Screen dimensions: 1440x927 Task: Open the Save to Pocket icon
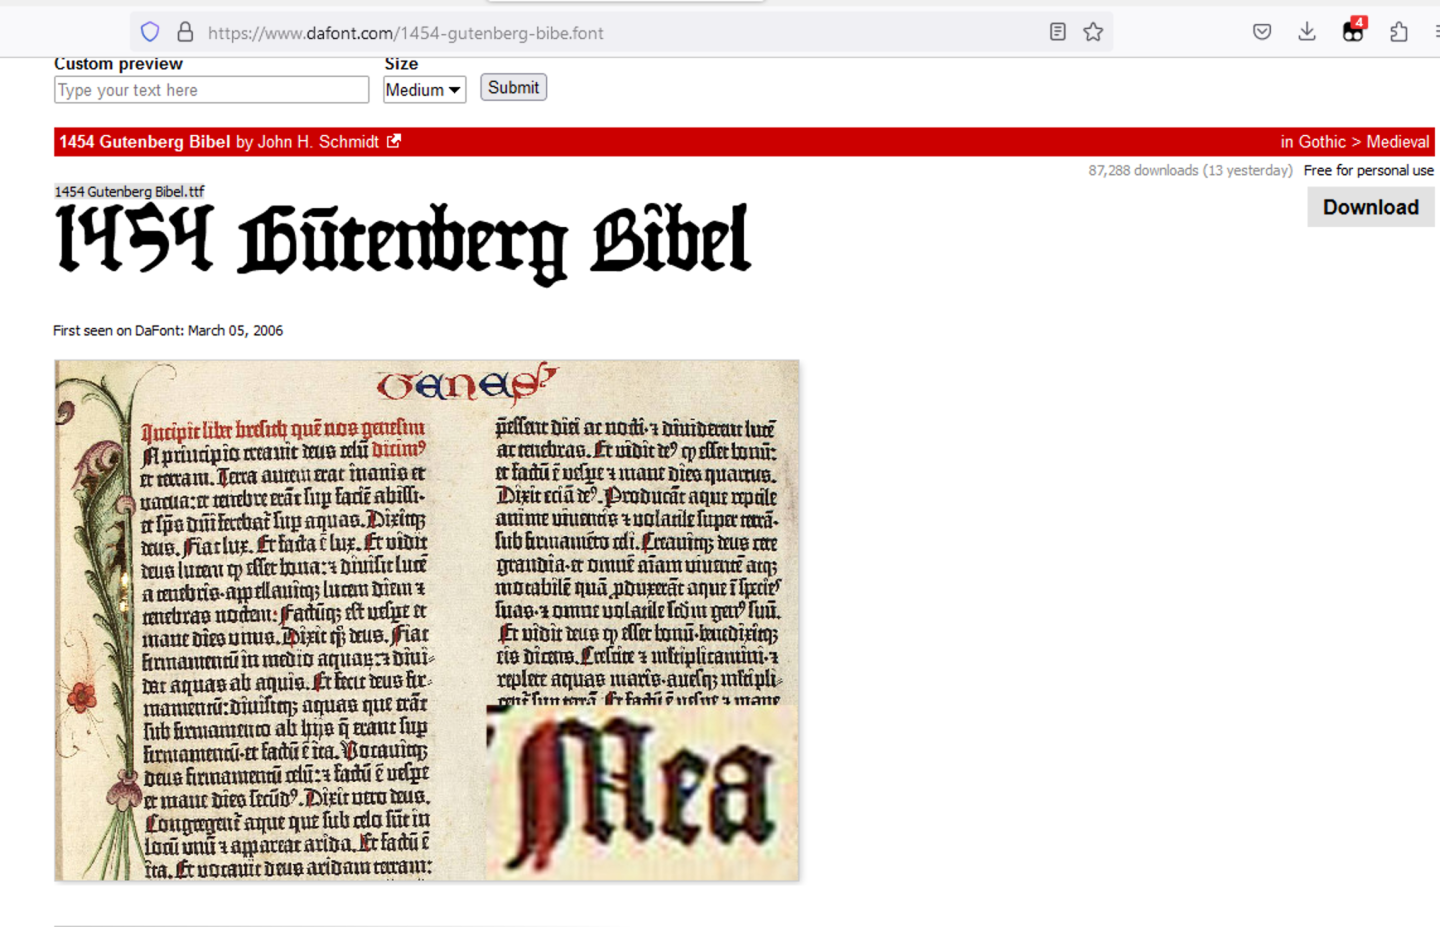point(1262,32)
